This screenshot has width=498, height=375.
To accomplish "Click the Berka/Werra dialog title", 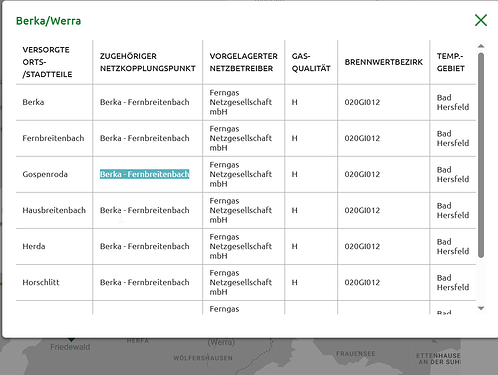I will click(x=48, y=21).
